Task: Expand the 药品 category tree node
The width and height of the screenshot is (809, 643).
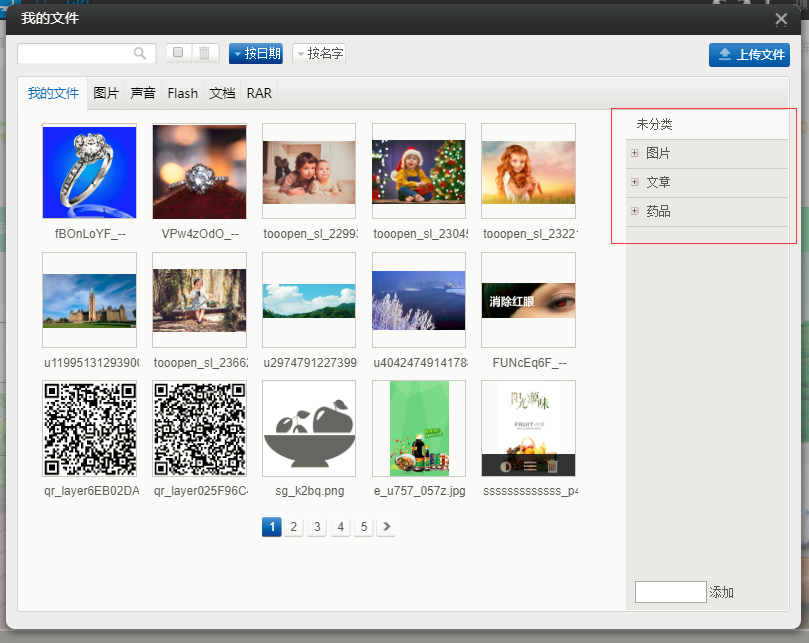Action: [635, 211]
